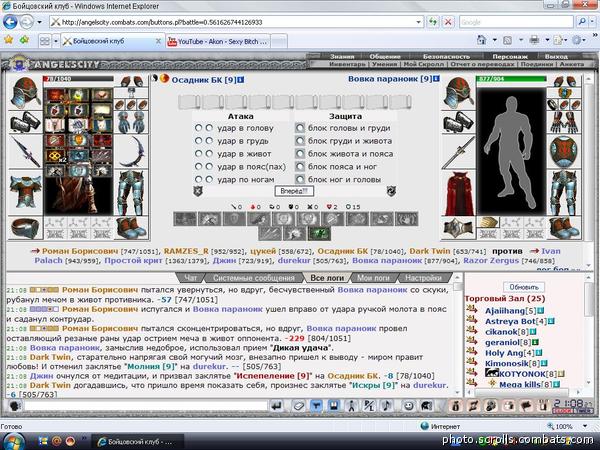The image size is (600, 450).
Task: Click shield refresh icon under defense list
Action: (391, 191)
